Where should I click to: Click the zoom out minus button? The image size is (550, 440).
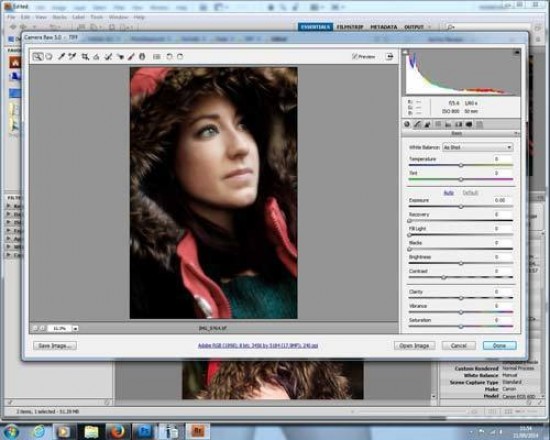point(35,328)
